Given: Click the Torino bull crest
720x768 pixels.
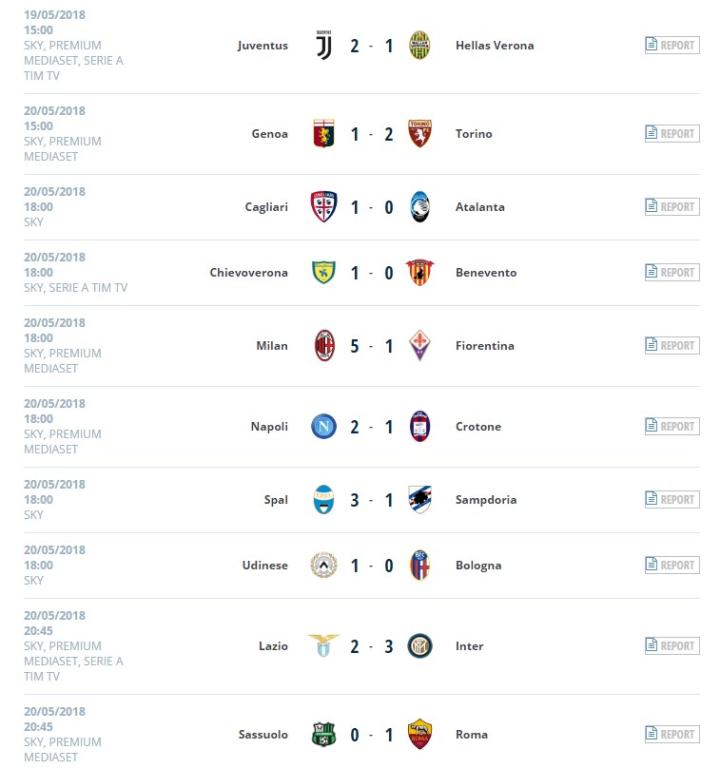Looking at the screenshot, I should click(420, 134).
